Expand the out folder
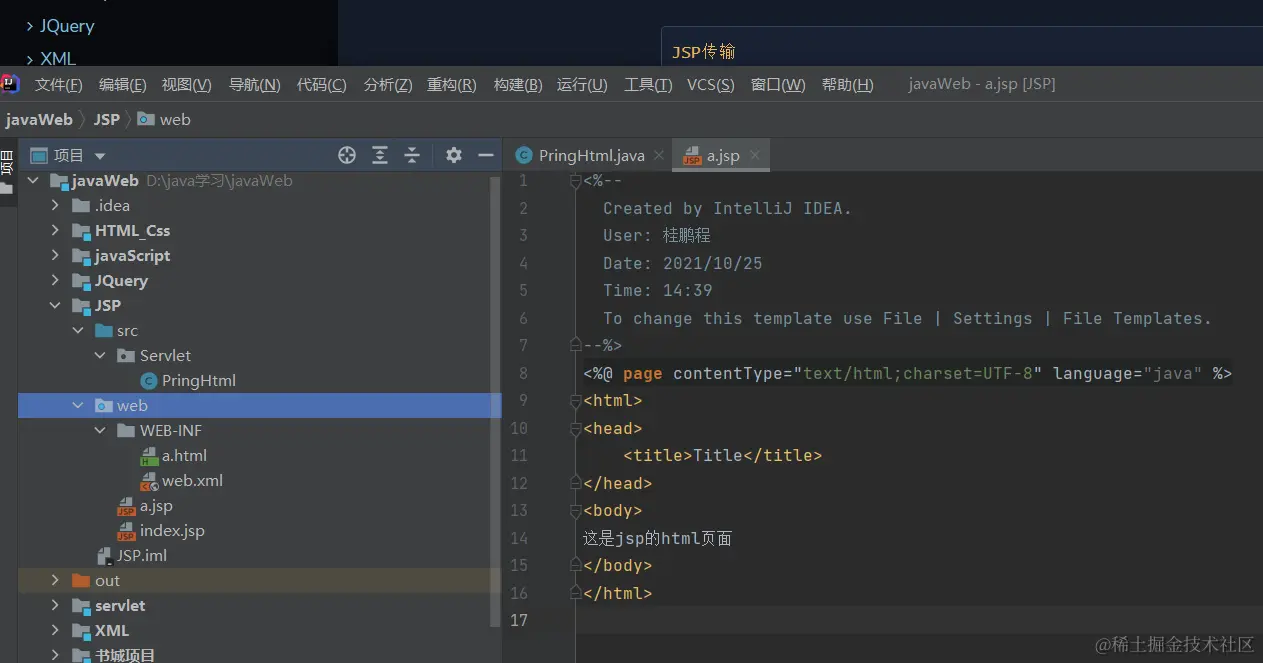Viewport: 1263px width, 663px height. coord(56,581)
